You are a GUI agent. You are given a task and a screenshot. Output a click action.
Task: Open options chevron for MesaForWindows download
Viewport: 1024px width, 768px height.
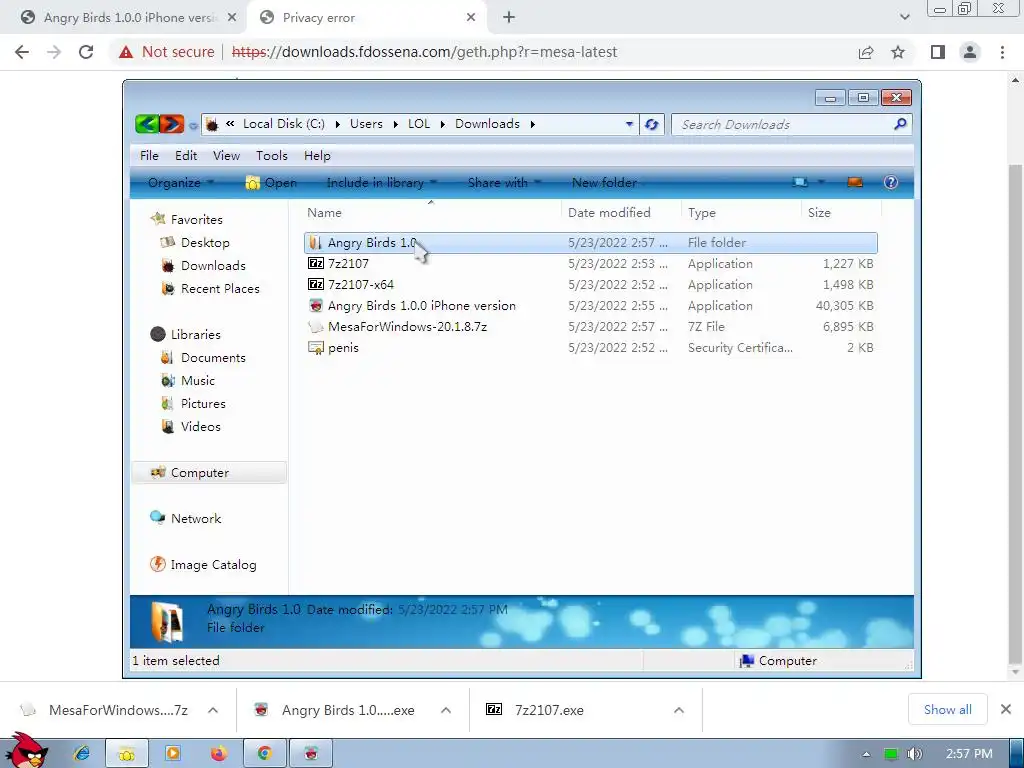pyautogui.click(x=213, y=710)
